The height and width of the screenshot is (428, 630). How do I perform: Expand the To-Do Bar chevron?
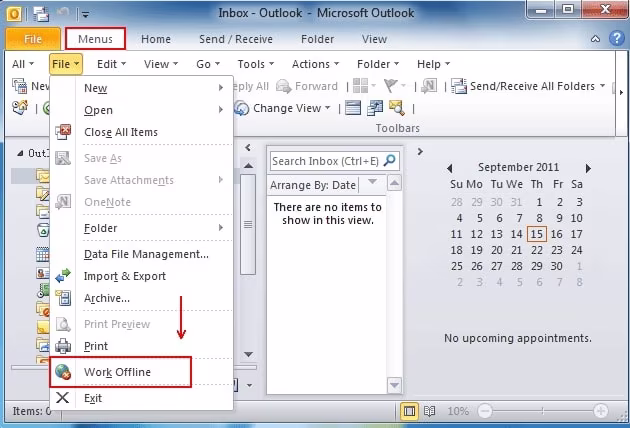(420, 152)
